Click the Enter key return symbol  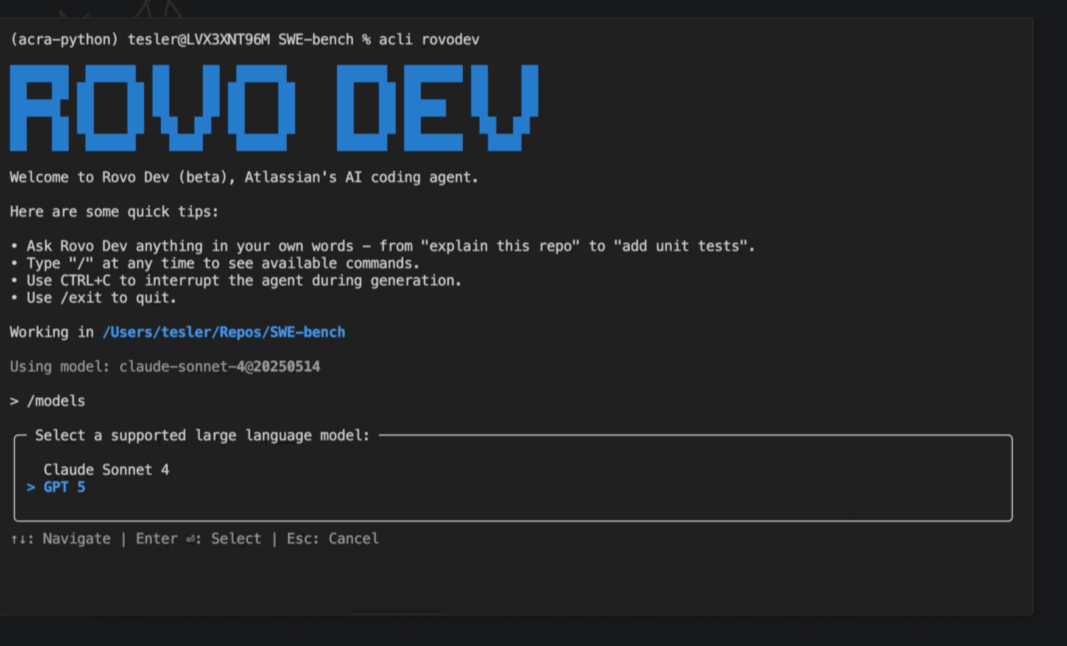[x=192, y=539]
